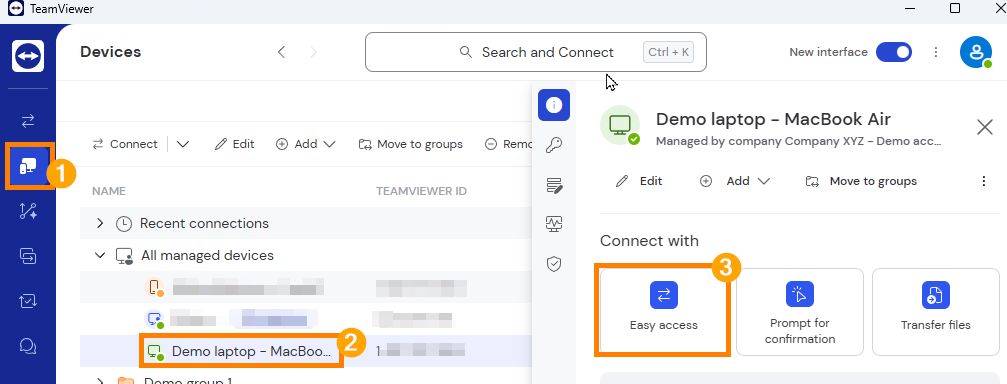Toggle the New interface switch
Viewport: 1007px width, 384px height.
[893, 52]
